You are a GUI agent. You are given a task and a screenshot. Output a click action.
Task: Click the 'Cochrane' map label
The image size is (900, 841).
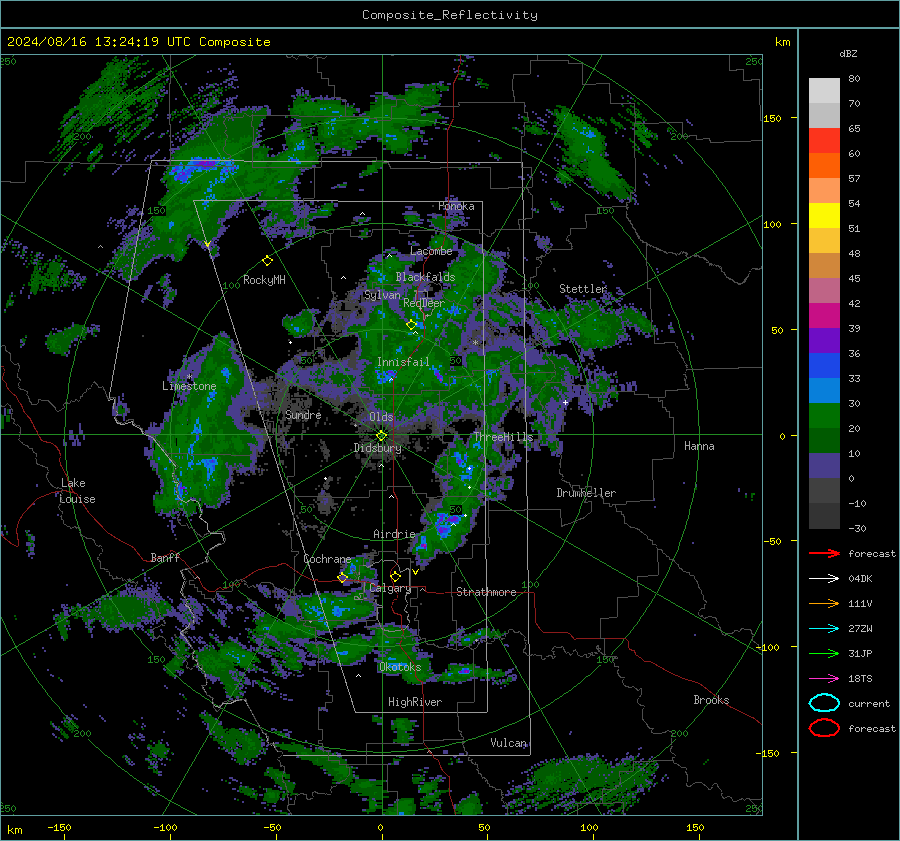(x=327, y=559)
